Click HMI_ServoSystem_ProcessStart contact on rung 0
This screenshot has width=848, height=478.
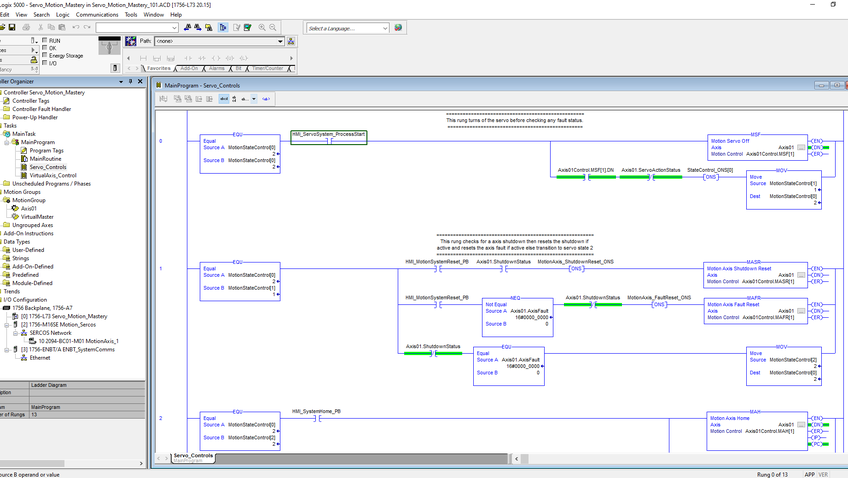[x=329, y=137]
